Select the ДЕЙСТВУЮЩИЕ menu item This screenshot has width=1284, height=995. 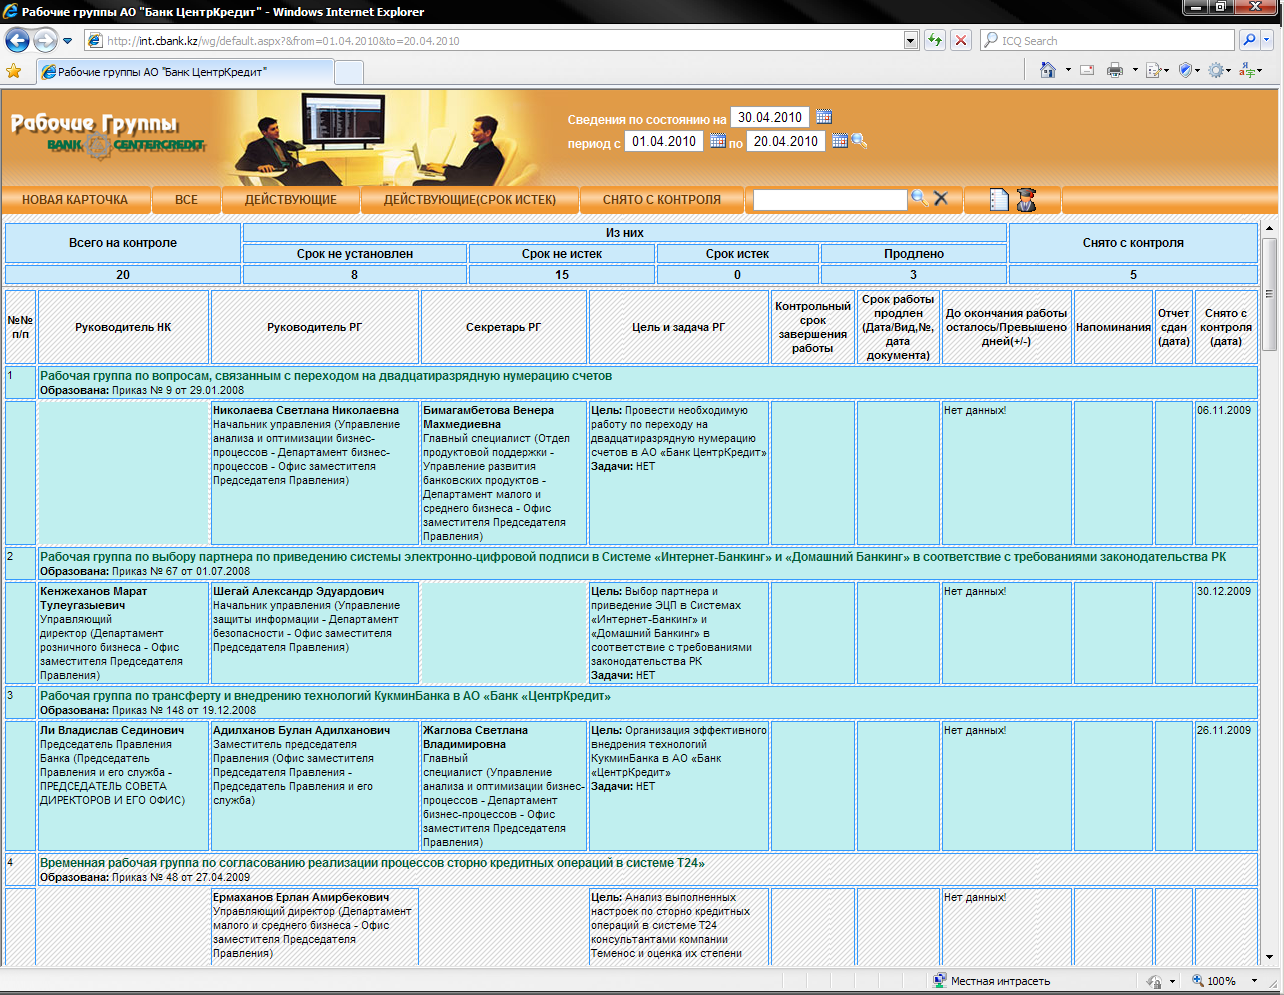(291, 199)
